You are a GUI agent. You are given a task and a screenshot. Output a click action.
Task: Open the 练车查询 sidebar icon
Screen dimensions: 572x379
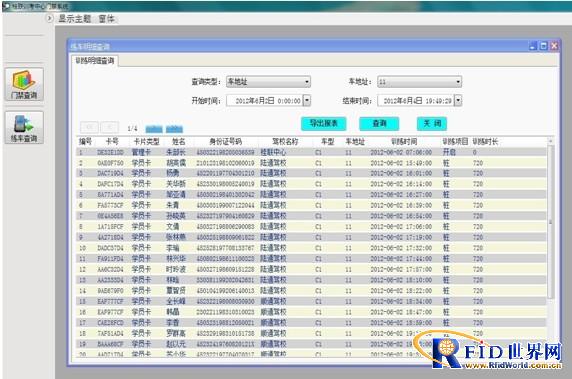point(24,128)
